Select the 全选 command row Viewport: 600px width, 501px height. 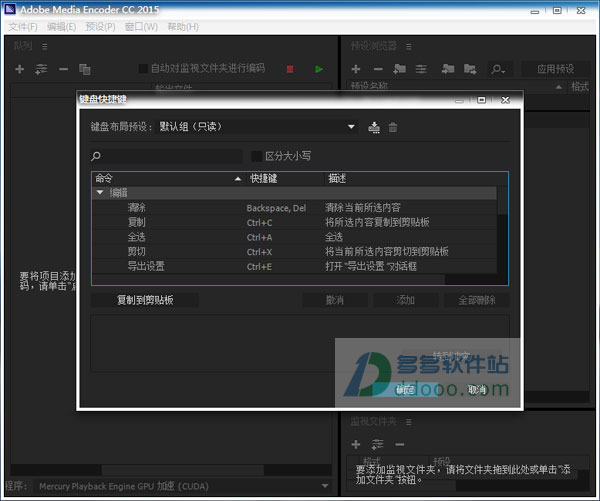pyautogui.click(x=294, y=237)
